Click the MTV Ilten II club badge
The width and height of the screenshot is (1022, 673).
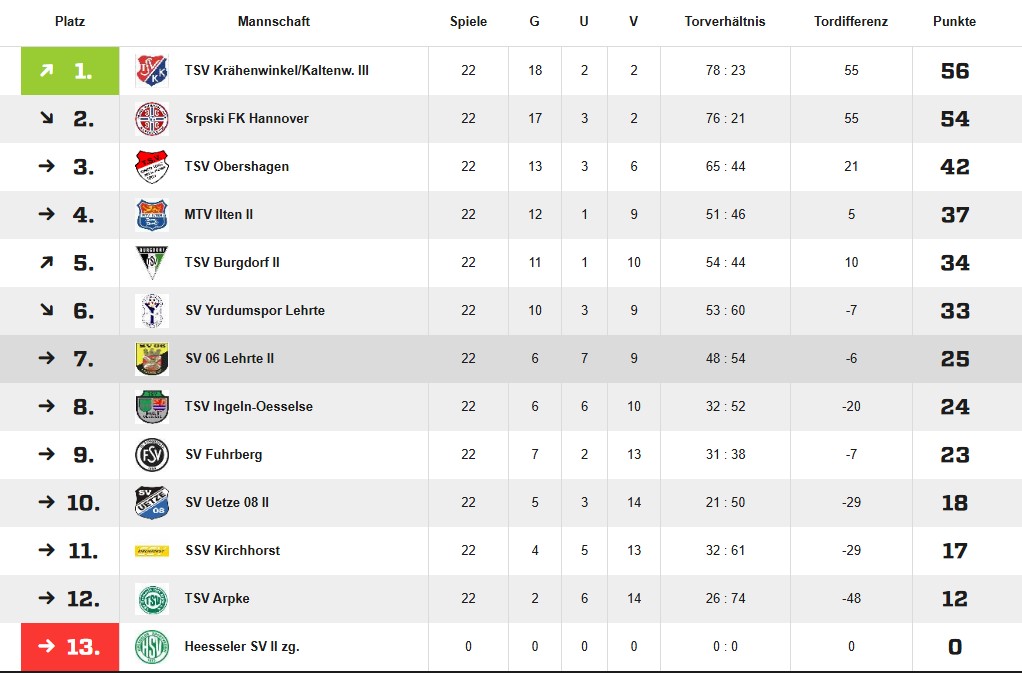tap(152, 214)
